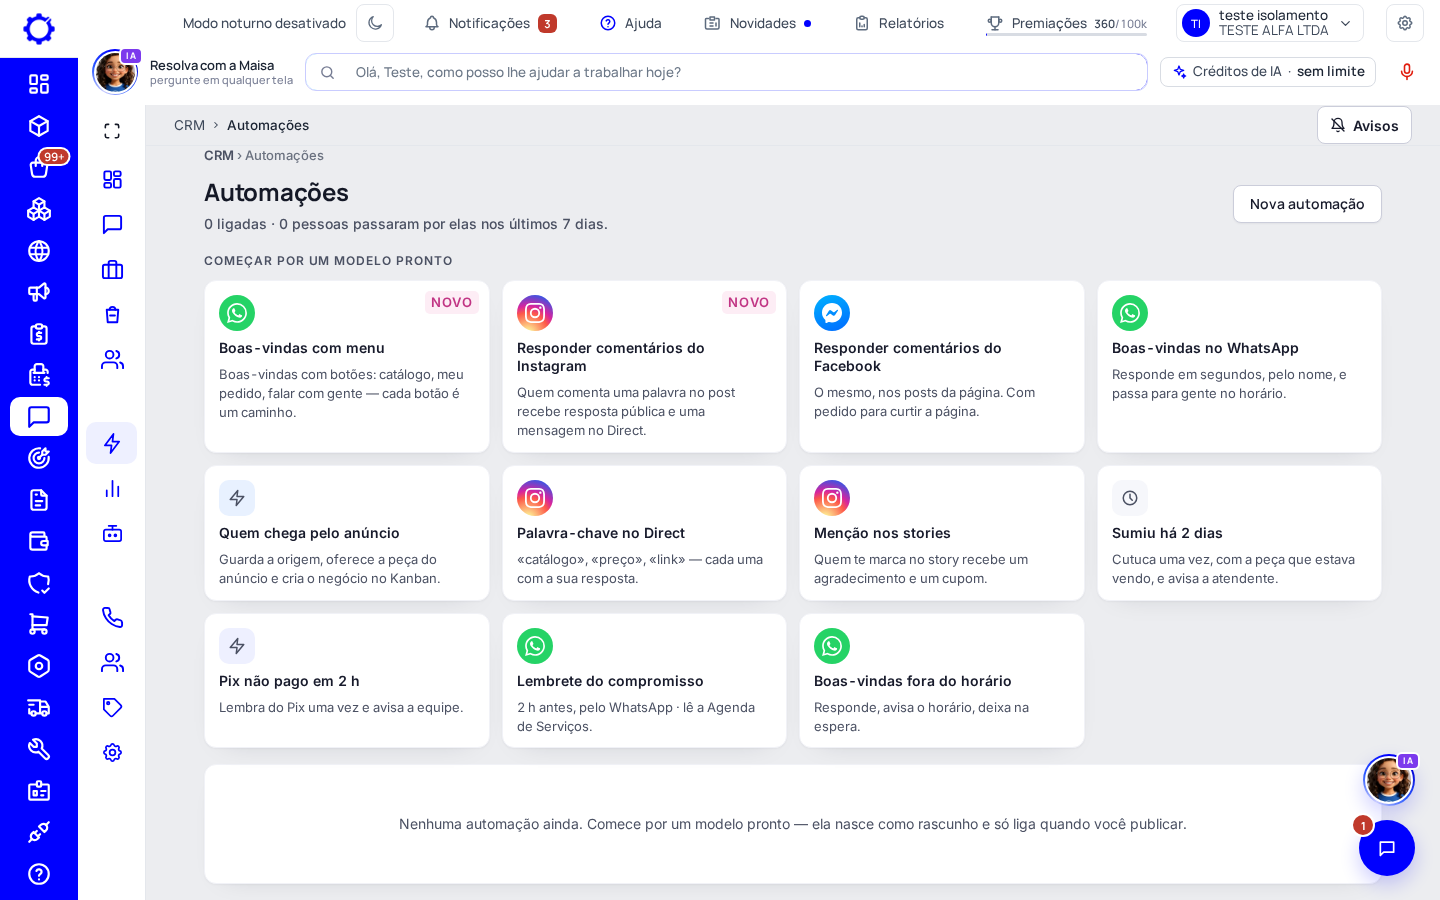1440x900 pixels.
Task: Open Relatórios in top bar
Action: [x=899, y=23]
